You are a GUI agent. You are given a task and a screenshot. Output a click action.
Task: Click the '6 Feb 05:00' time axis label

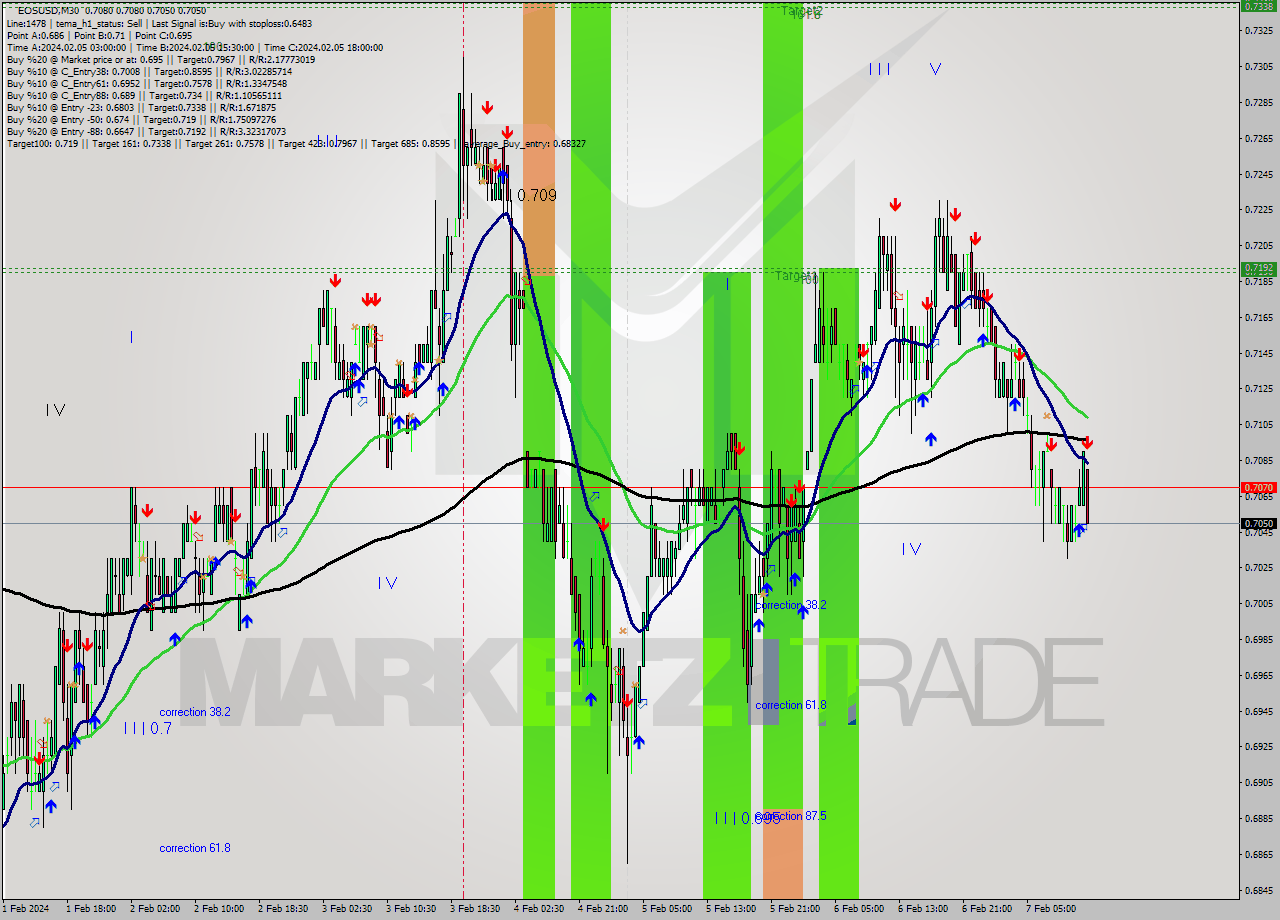click(x=859, y=909)
